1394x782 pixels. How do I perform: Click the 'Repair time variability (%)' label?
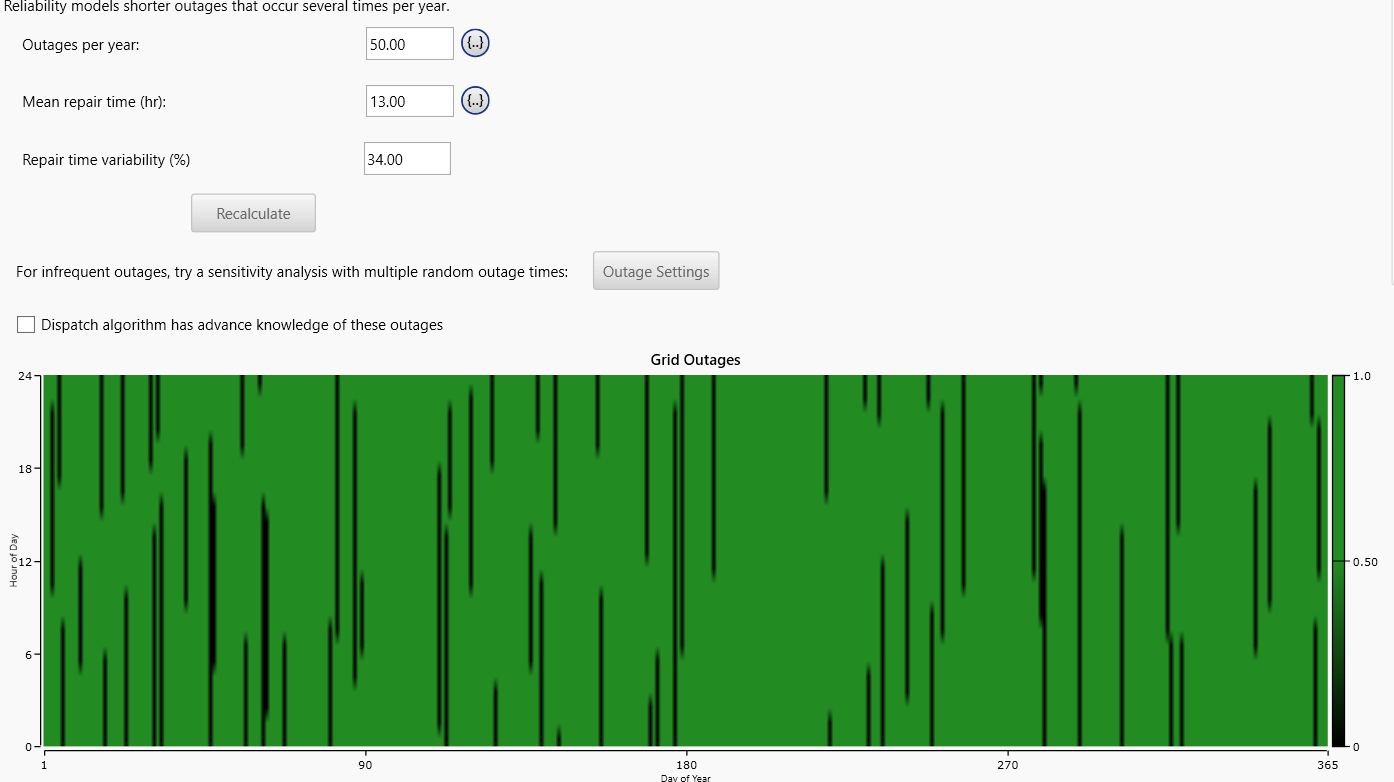pyautogui.click(x=106, y=160)
